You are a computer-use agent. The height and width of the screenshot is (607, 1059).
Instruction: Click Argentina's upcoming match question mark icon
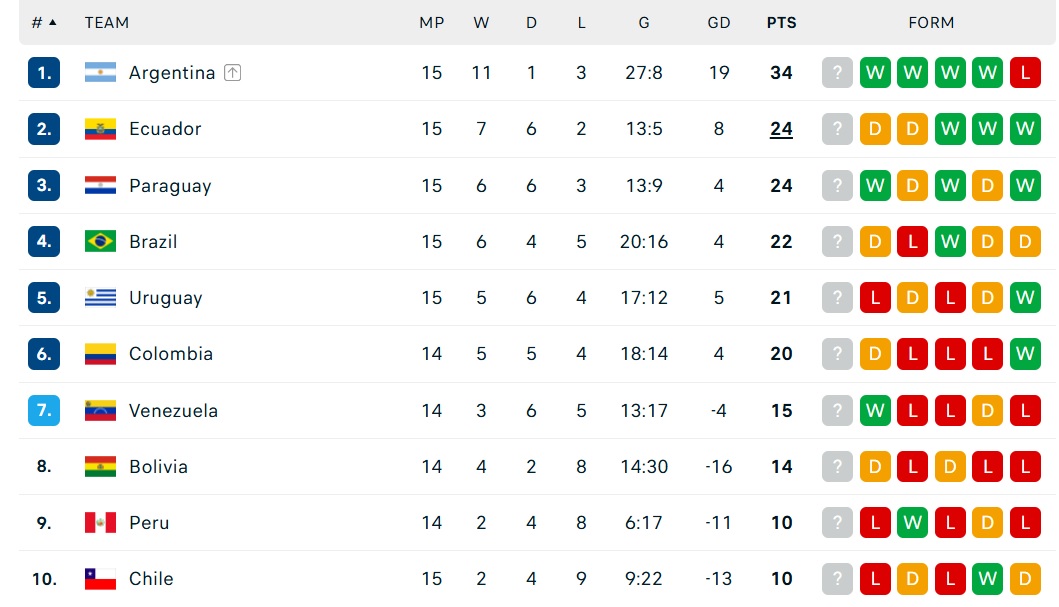pyautogui.click(x=837, y=72)
